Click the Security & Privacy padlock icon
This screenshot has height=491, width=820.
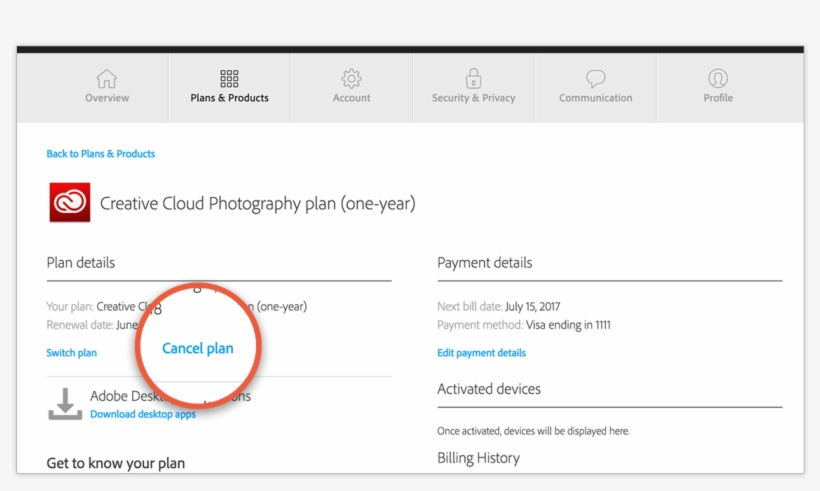click(473, 78)
